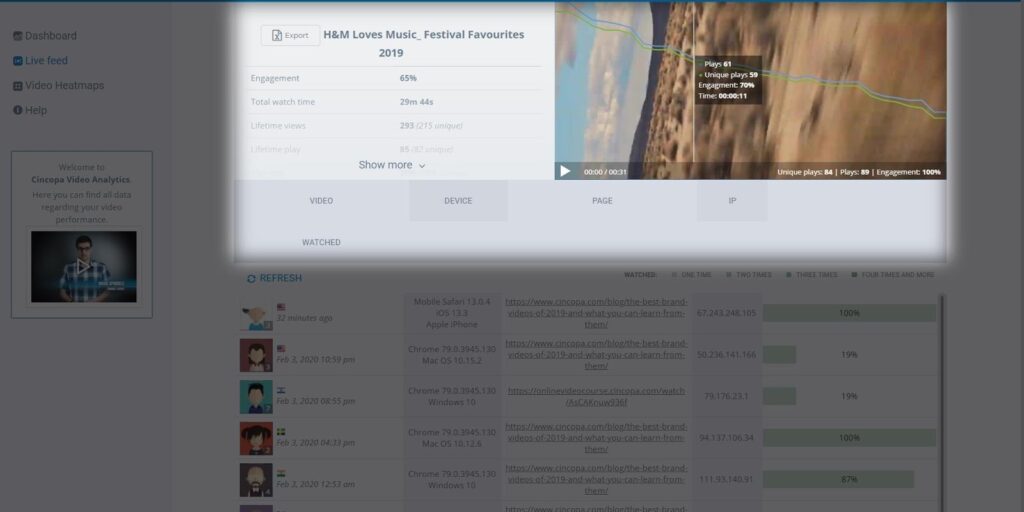Open the Help page
The width and height of the screenshot is (1024, 512).
click(x=35, y=110)
